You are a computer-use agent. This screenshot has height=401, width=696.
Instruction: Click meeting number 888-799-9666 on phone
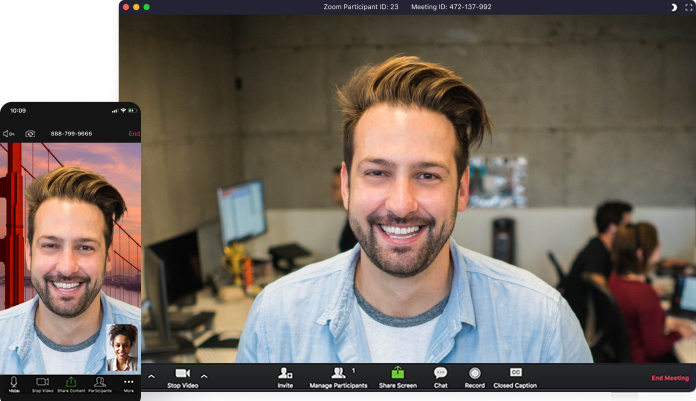[71, 134]
